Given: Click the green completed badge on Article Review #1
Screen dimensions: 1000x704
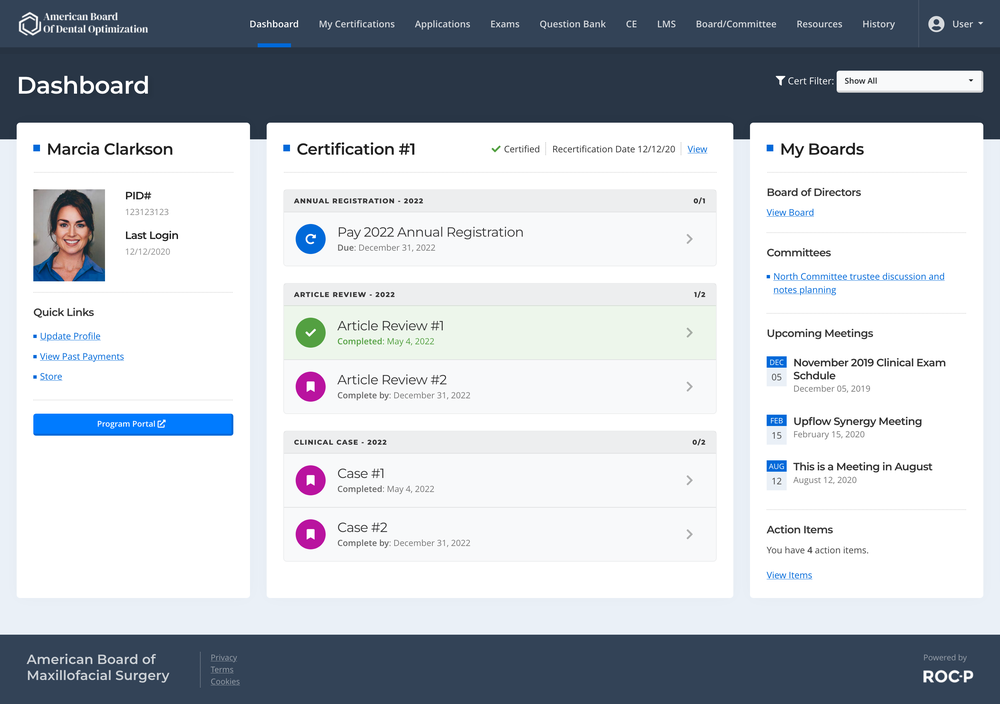Looking at the screenshot, I should point(310,333).
